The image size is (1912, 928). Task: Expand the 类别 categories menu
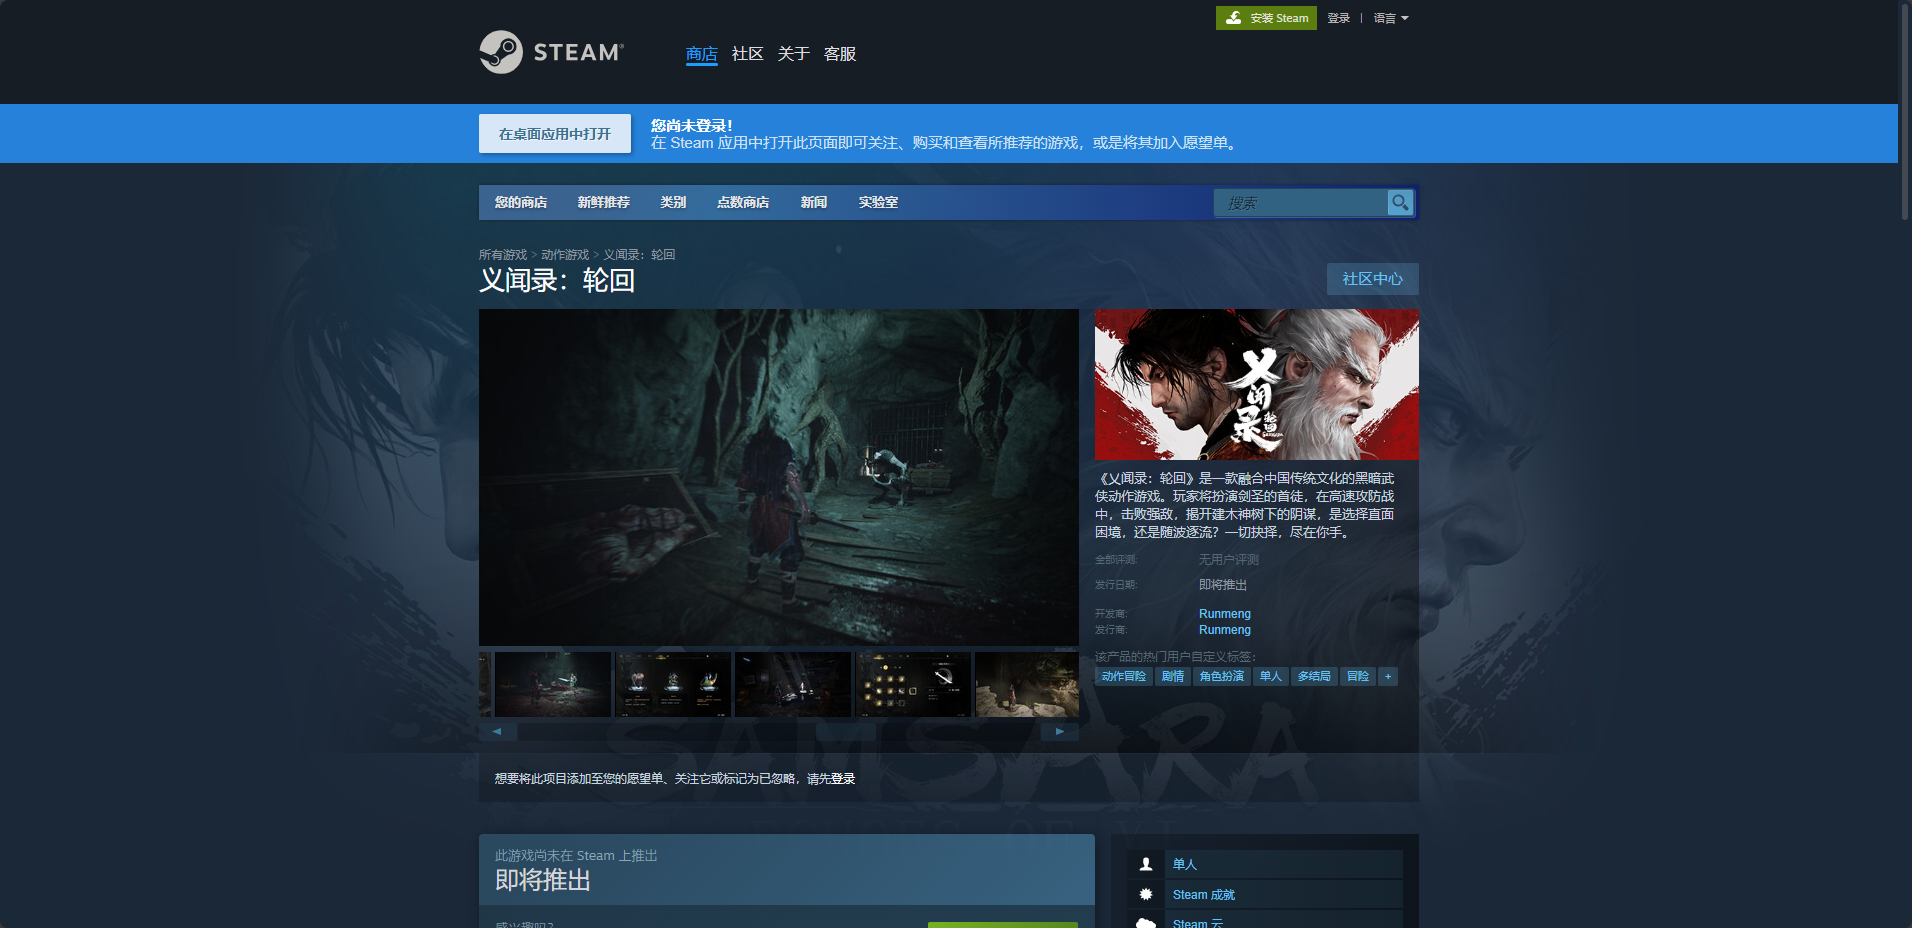[673, 202]
